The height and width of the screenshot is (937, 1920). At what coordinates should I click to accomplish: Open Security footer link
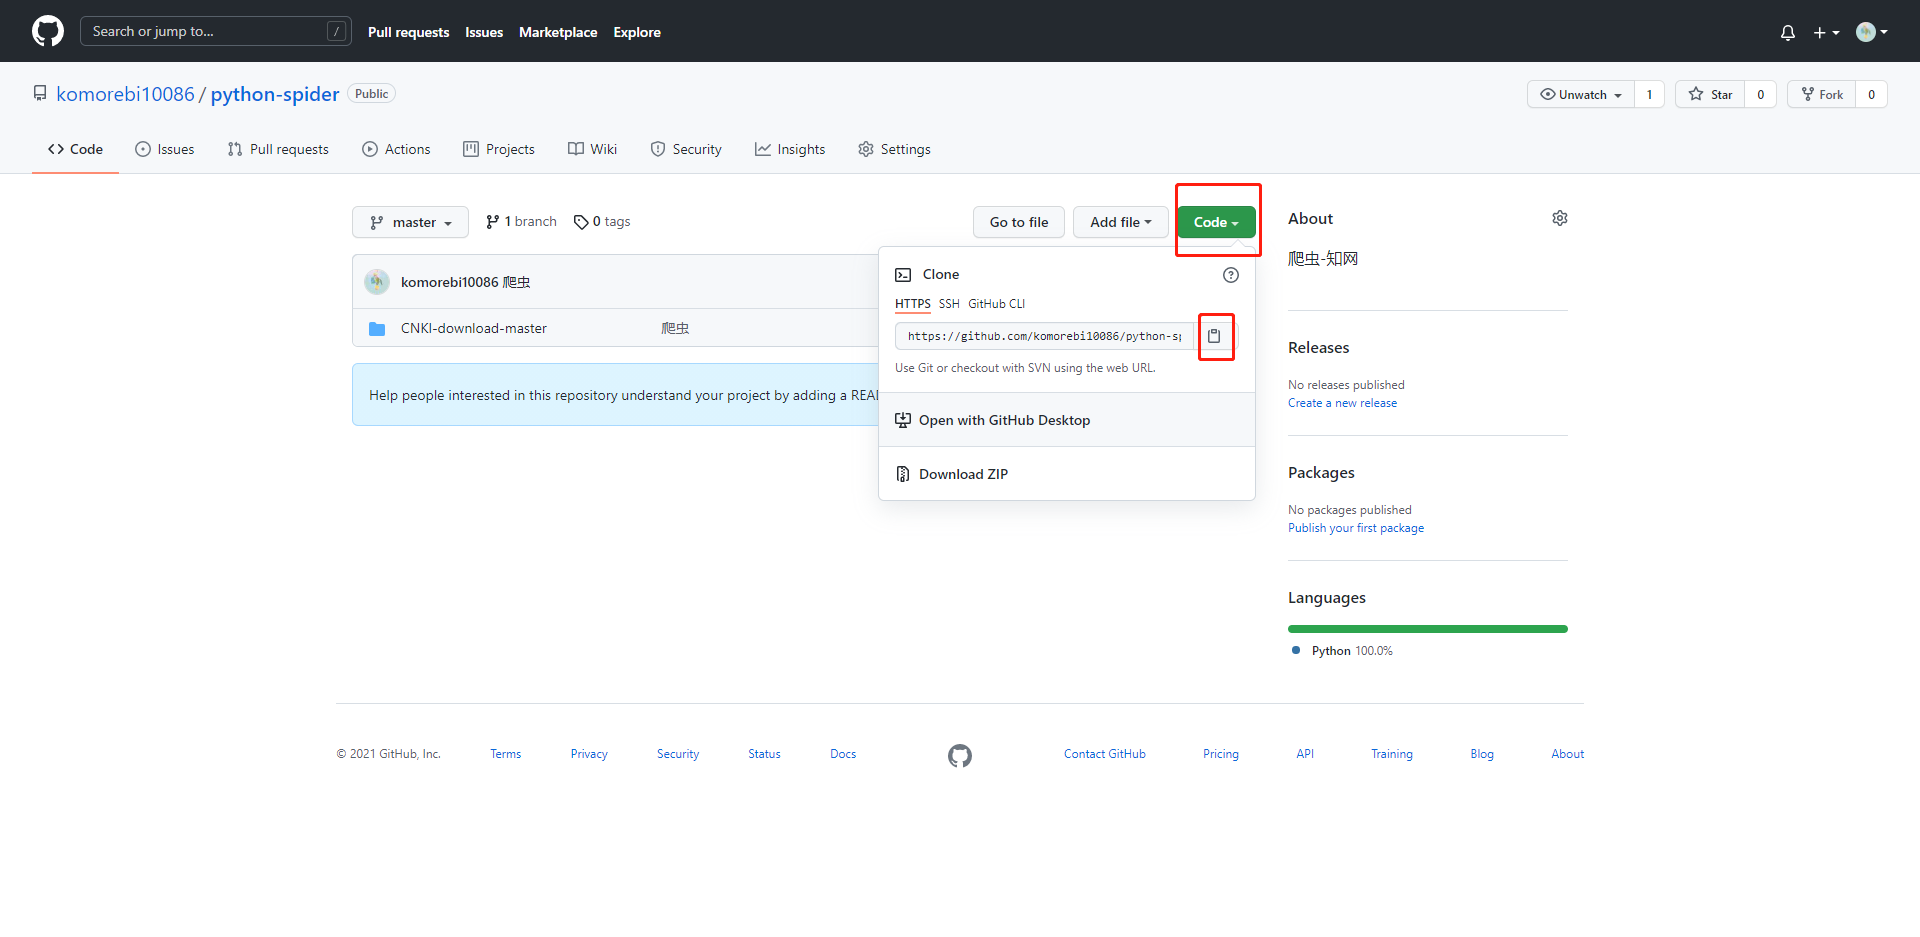tap(678, 754)
